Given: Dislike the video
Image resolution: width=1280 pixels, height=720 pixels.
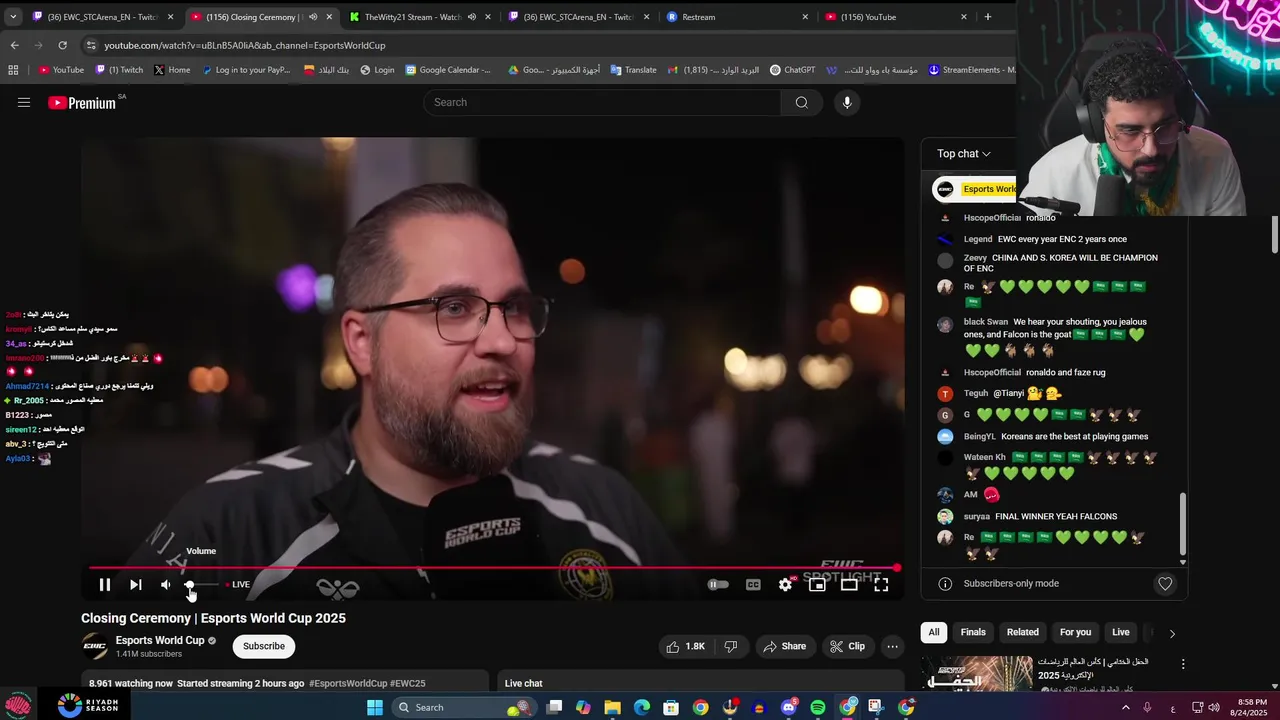Looking at the screenshot, I should (x=731, y=646).
